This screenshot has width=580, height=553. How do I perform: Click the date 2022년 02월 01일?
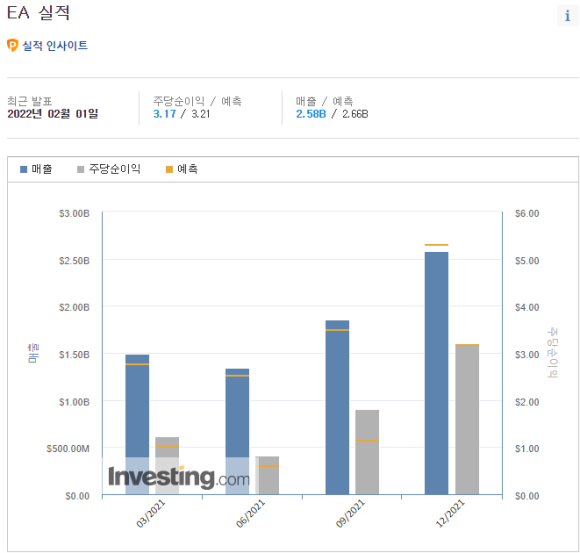(x=53, y=114)
